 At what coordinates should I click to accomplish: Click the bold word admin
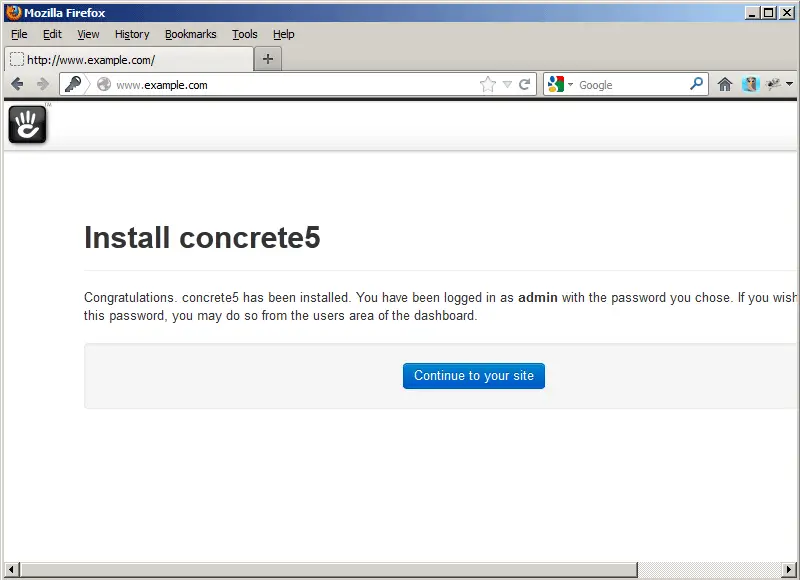(x=538, y=297)
